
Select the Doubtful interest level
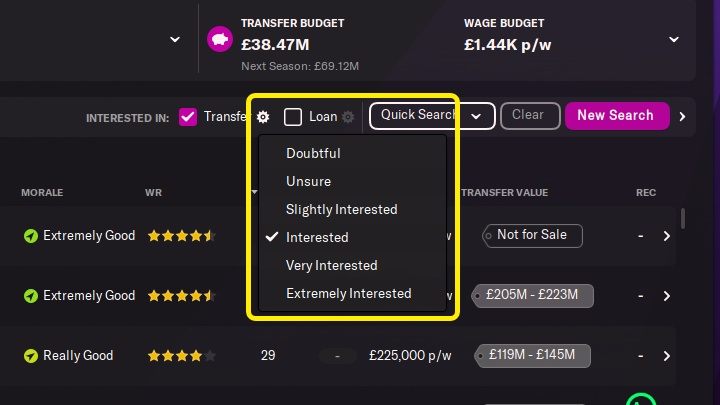(313, 154)
